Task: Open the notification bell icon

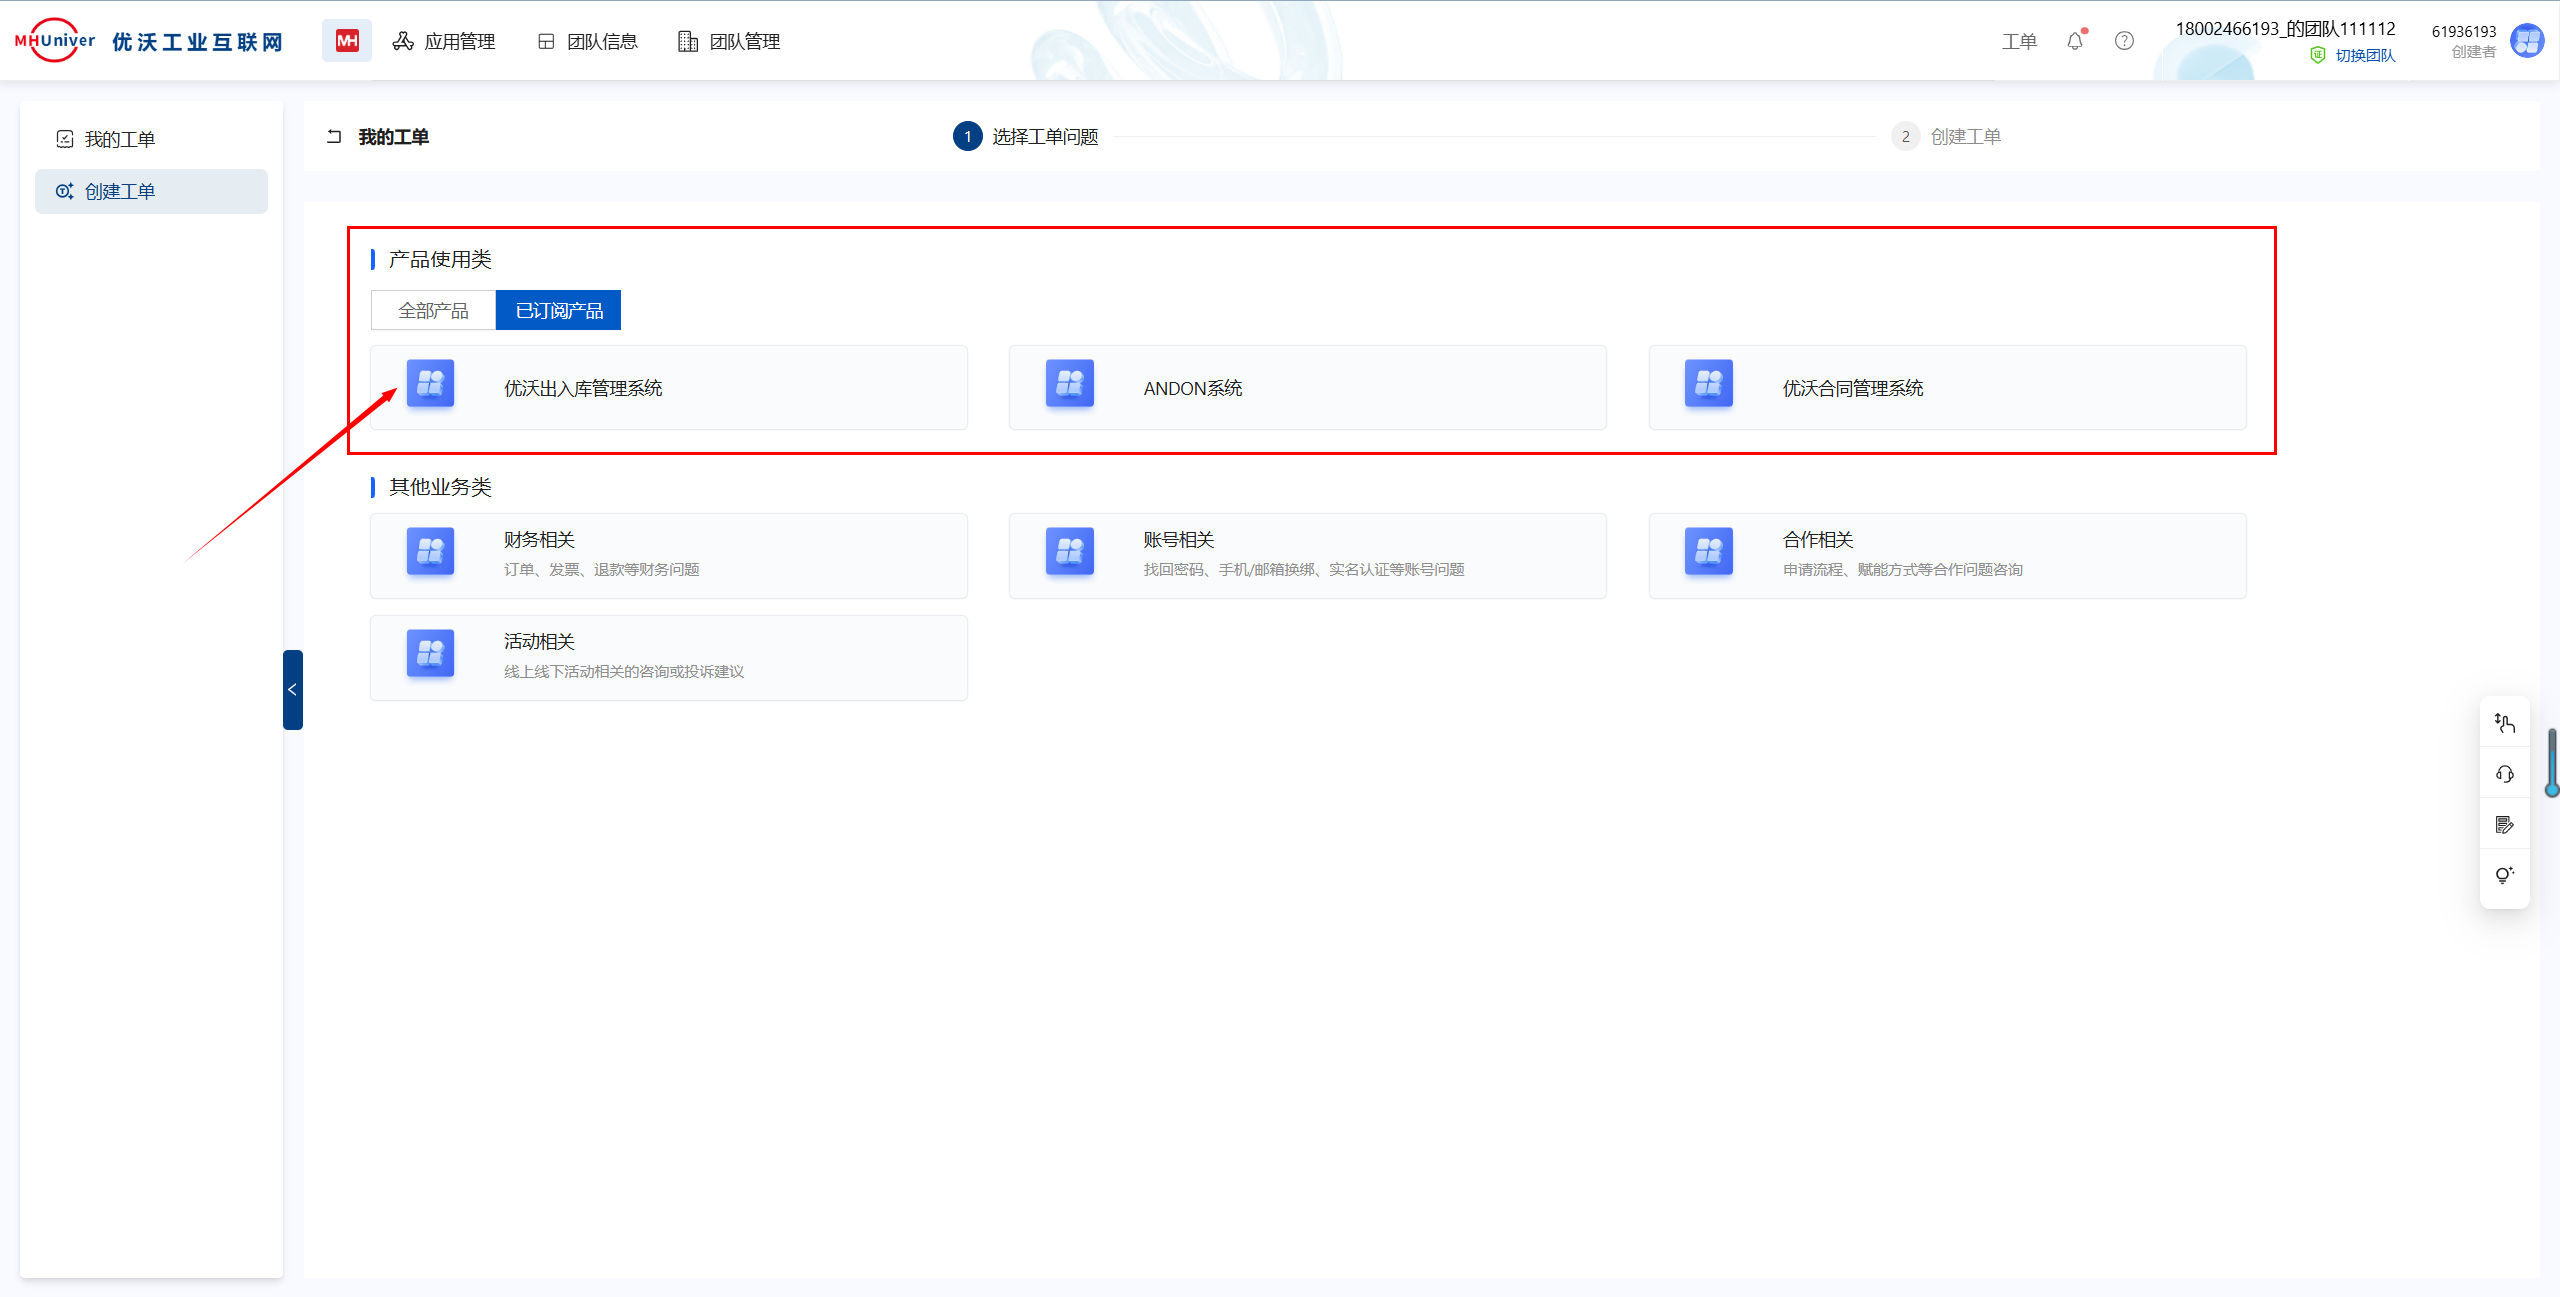Action: pyautogui.click(x=2075, y=41)
